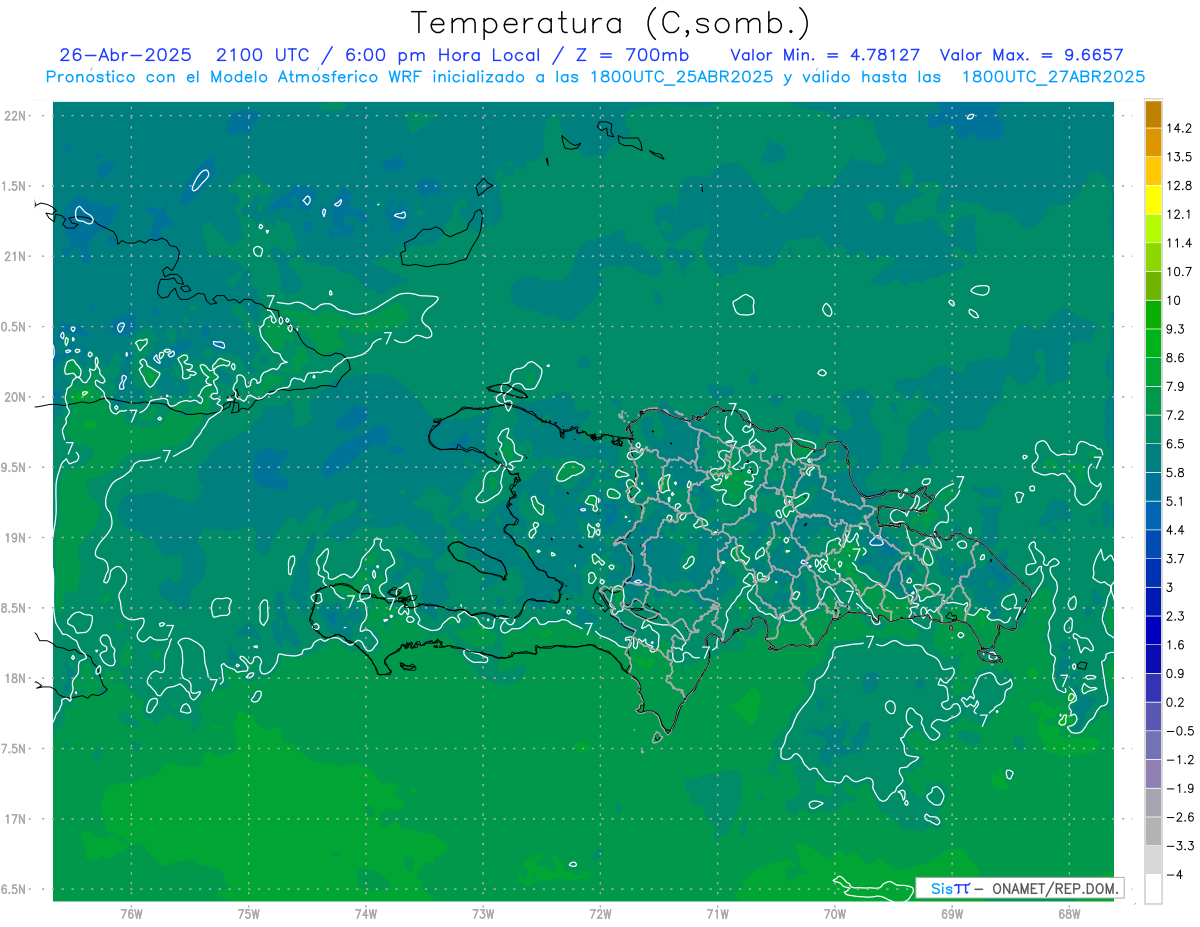The image size is (1200, 927).
Task: Click the '74W' longitude label
Action: (366, 912)
